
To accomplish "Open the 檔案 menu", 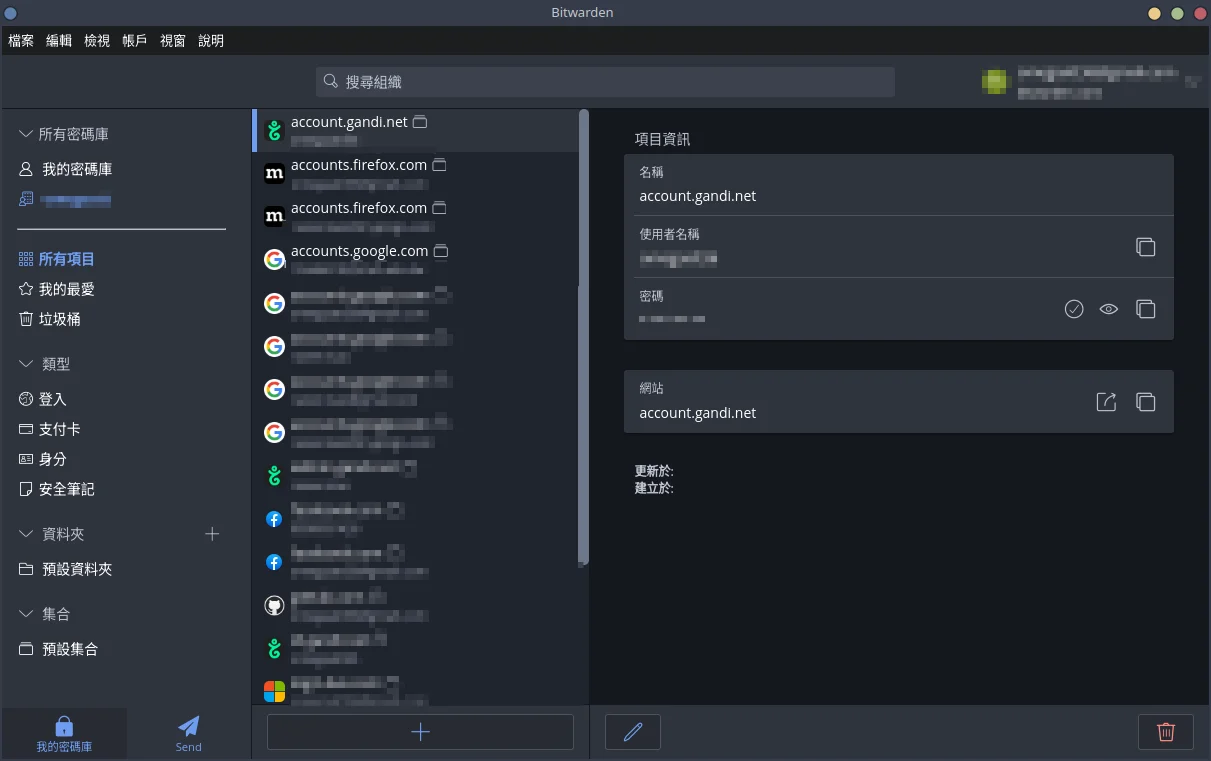I will [21, 41].
